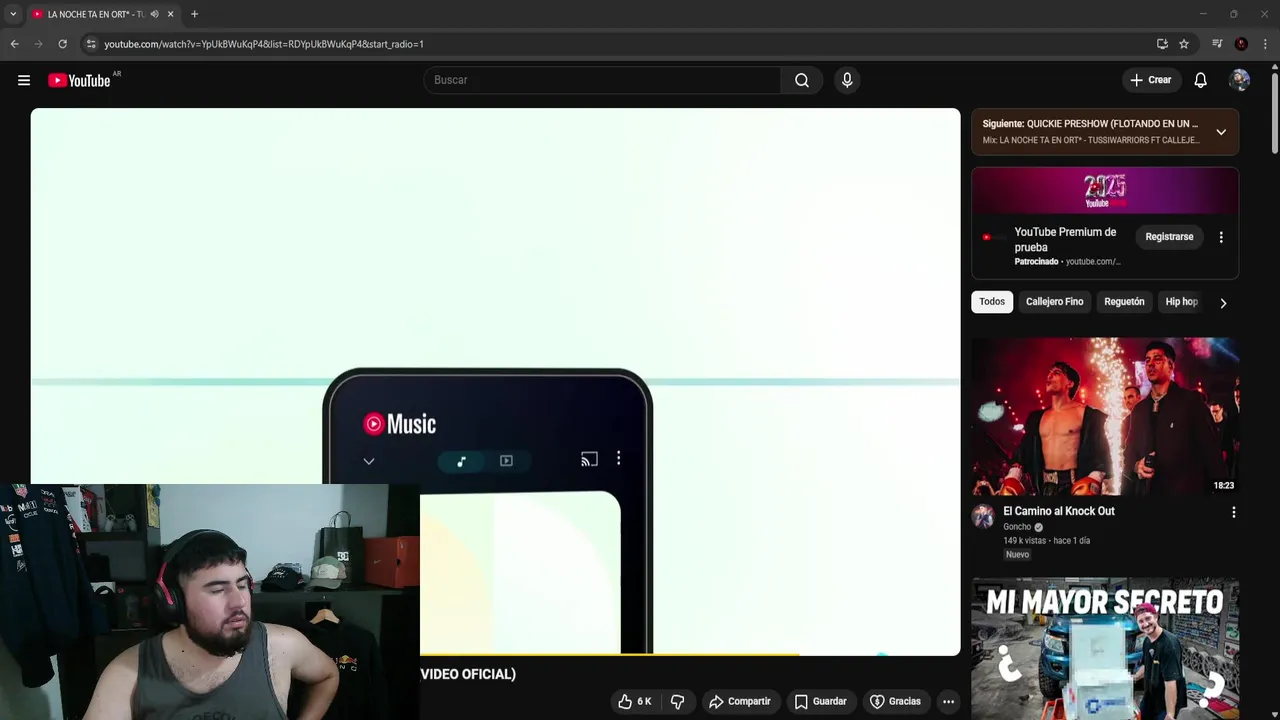Bookmark this page with star icon
The height and width of the screenshot is (720, 1280).
[1184, 44]
